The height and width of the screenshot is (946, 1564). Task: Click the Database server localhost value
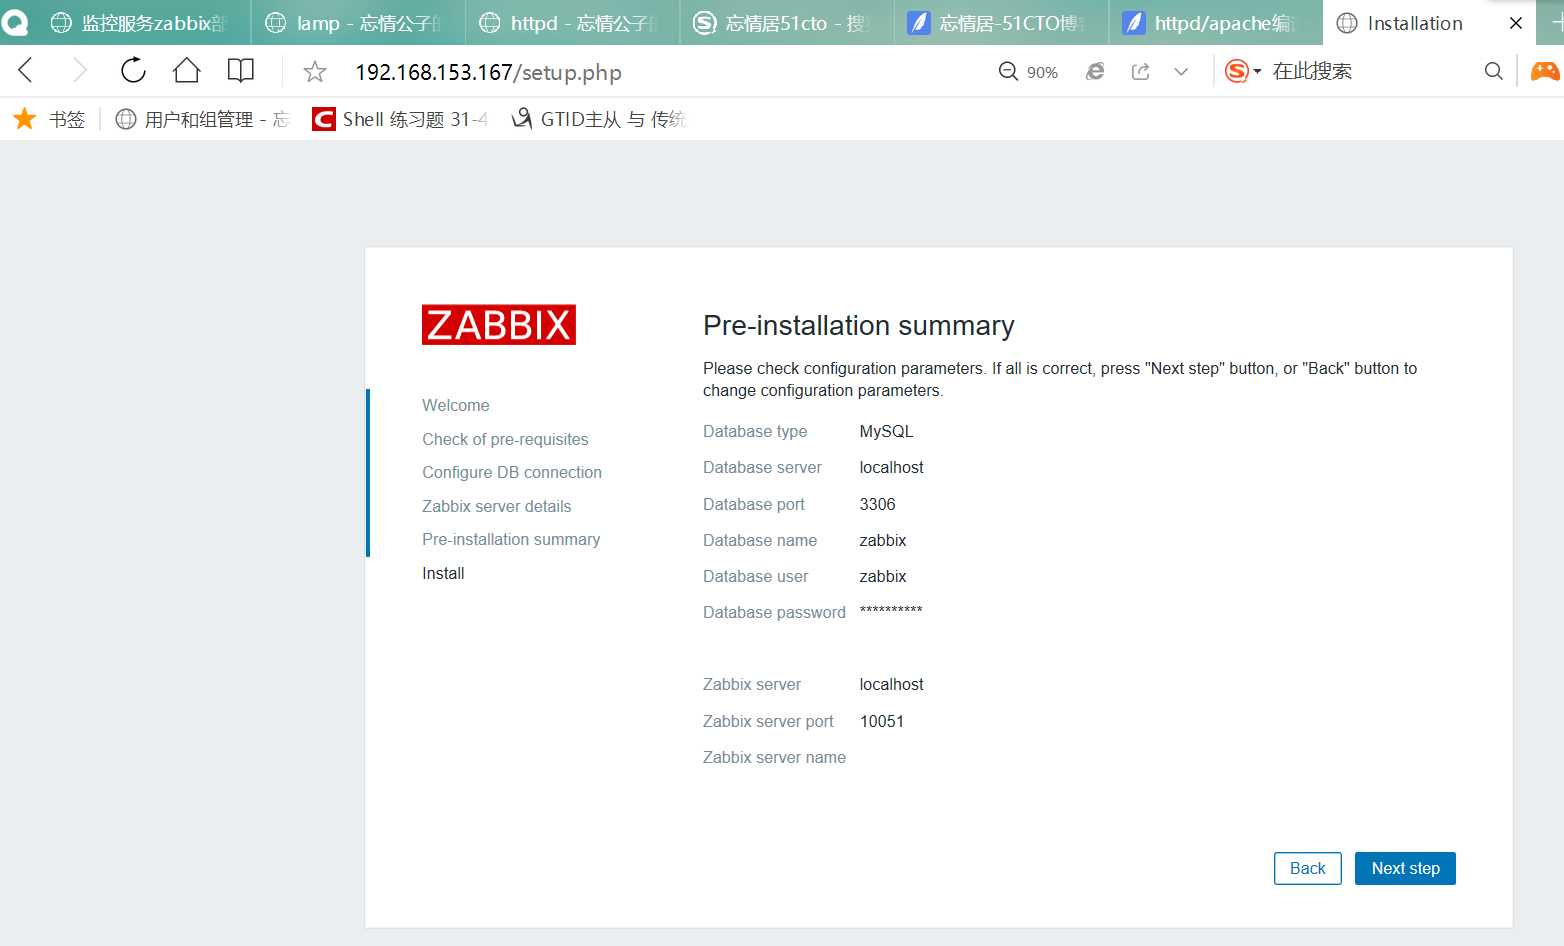pos(891,467)
